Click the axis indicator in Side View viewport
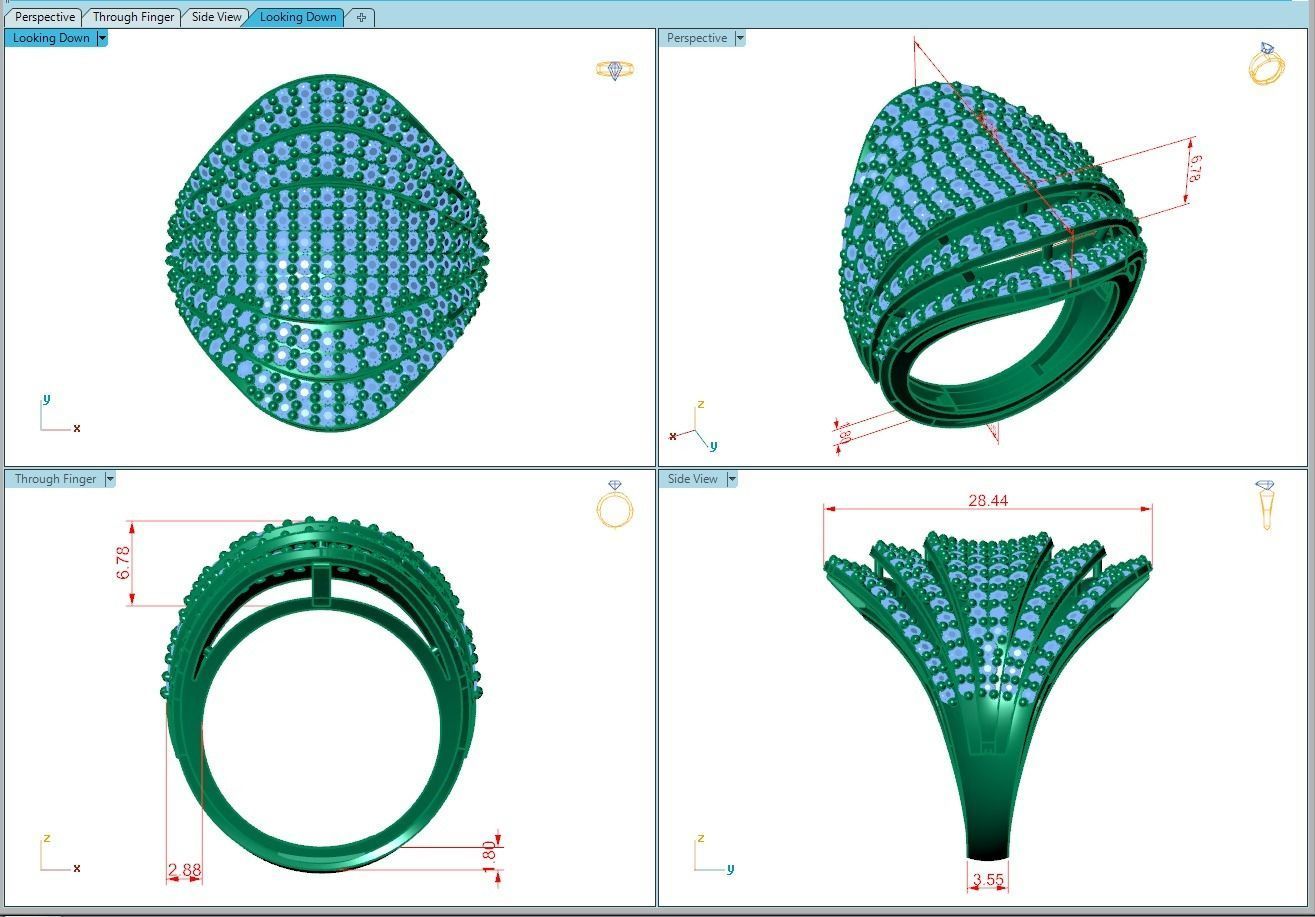Viewport: 1315px width, 917px height. point(714,854)
